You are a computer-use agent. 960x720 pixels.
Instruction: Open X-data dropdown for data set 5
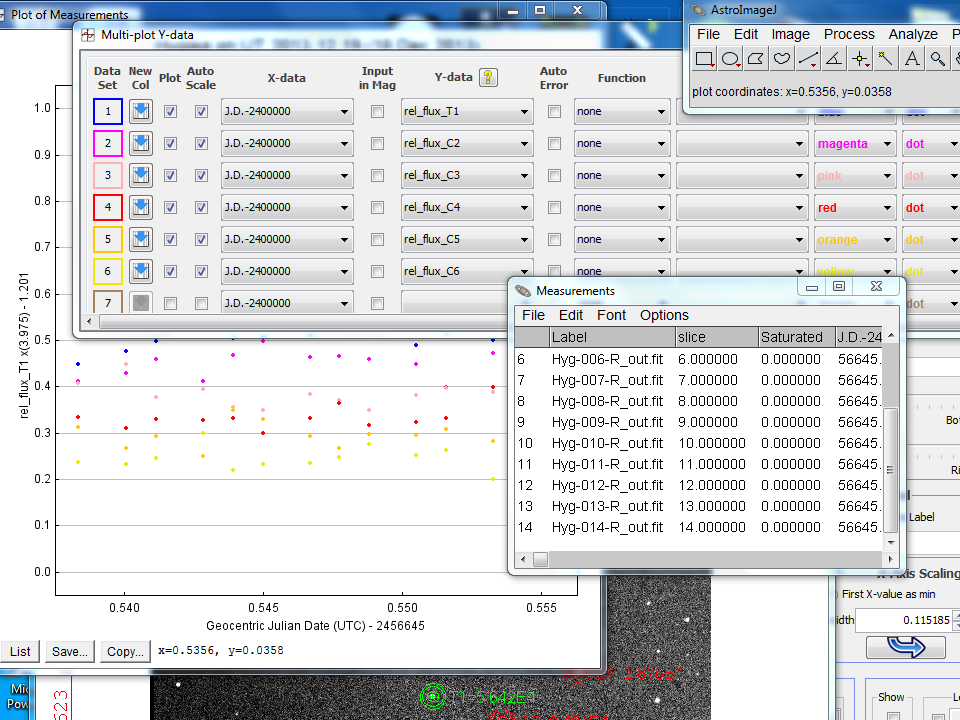pyautogui.click(x=286, y=239)
